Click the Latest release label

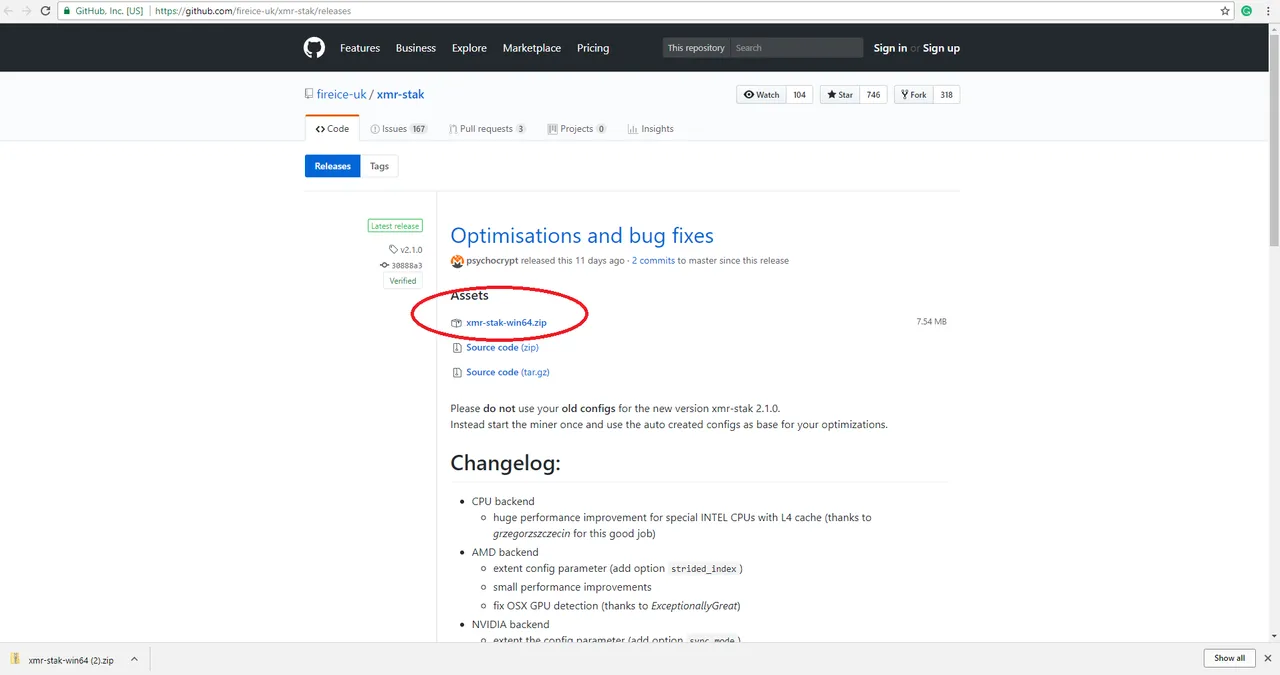(395, 226)
